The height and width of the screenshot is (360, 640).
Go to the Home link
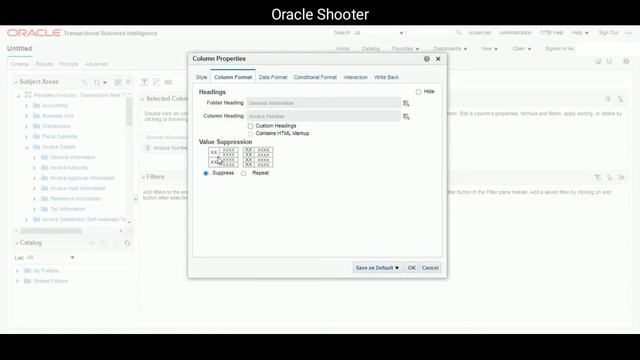click(x=342, y=49)
